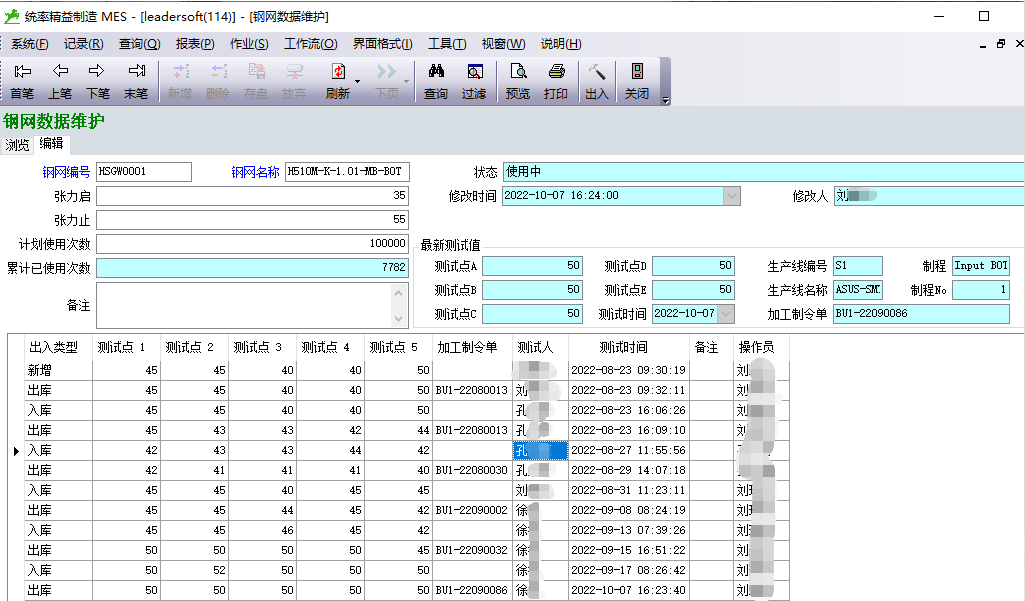1025x601 pixels.
Task: Open the 工具(T) menu
Action: coord(447,44)
